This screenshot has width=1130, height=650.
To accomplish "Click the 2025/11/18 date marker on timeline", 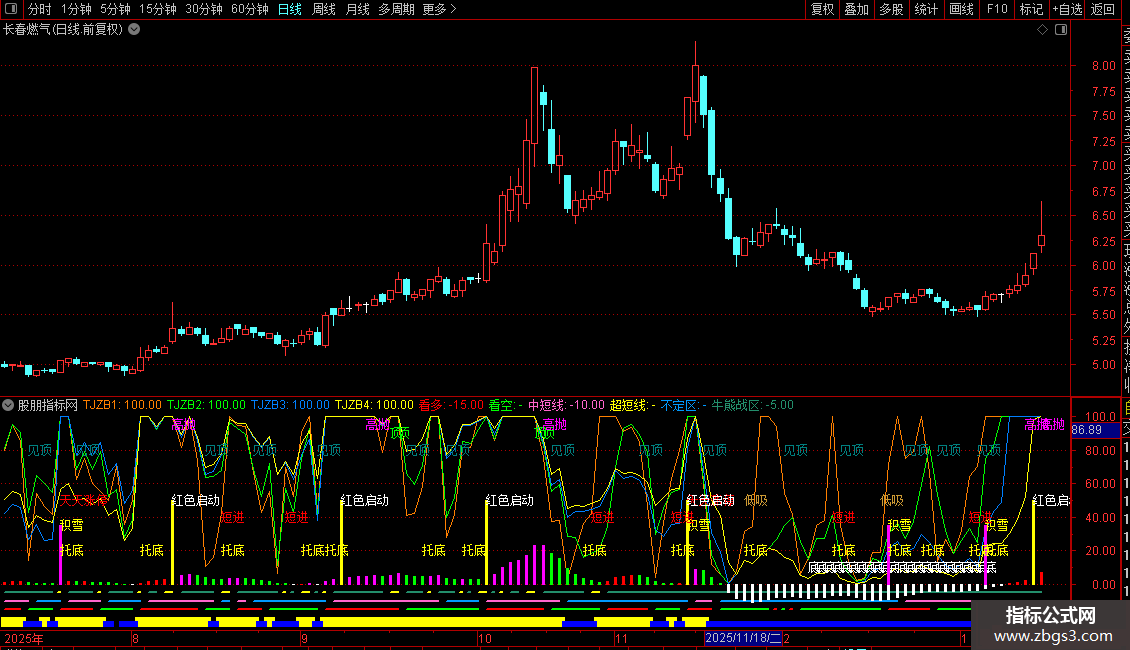I will (x=743, y=637).
